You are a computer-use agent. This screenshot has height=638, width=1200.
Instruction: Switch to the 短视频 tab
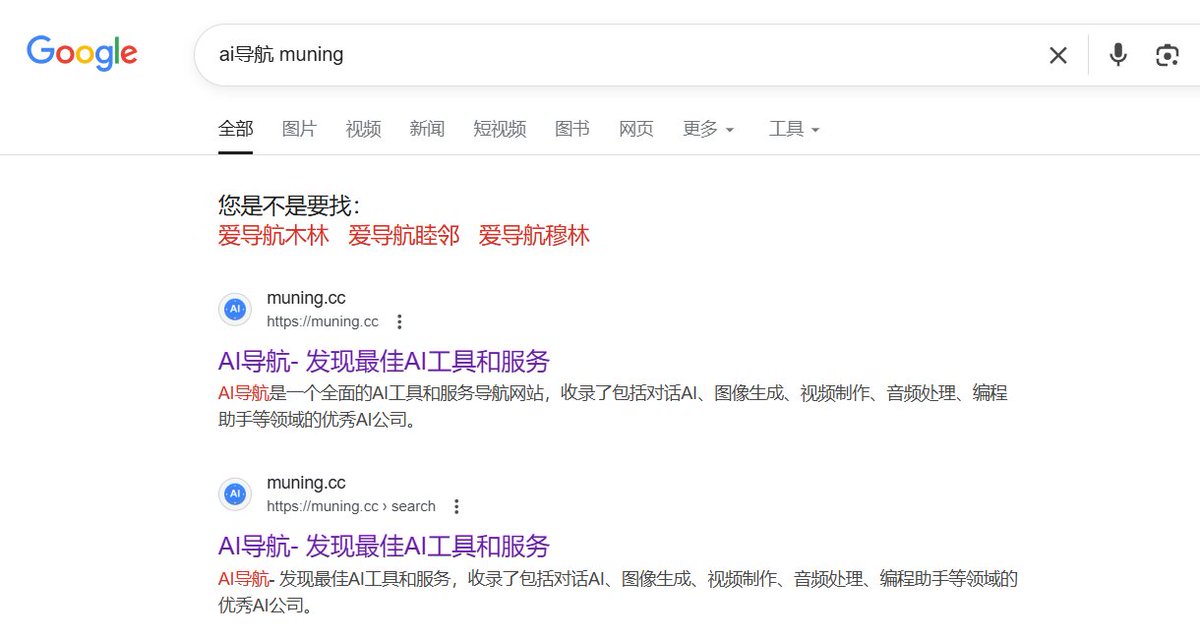pos(500,129)
